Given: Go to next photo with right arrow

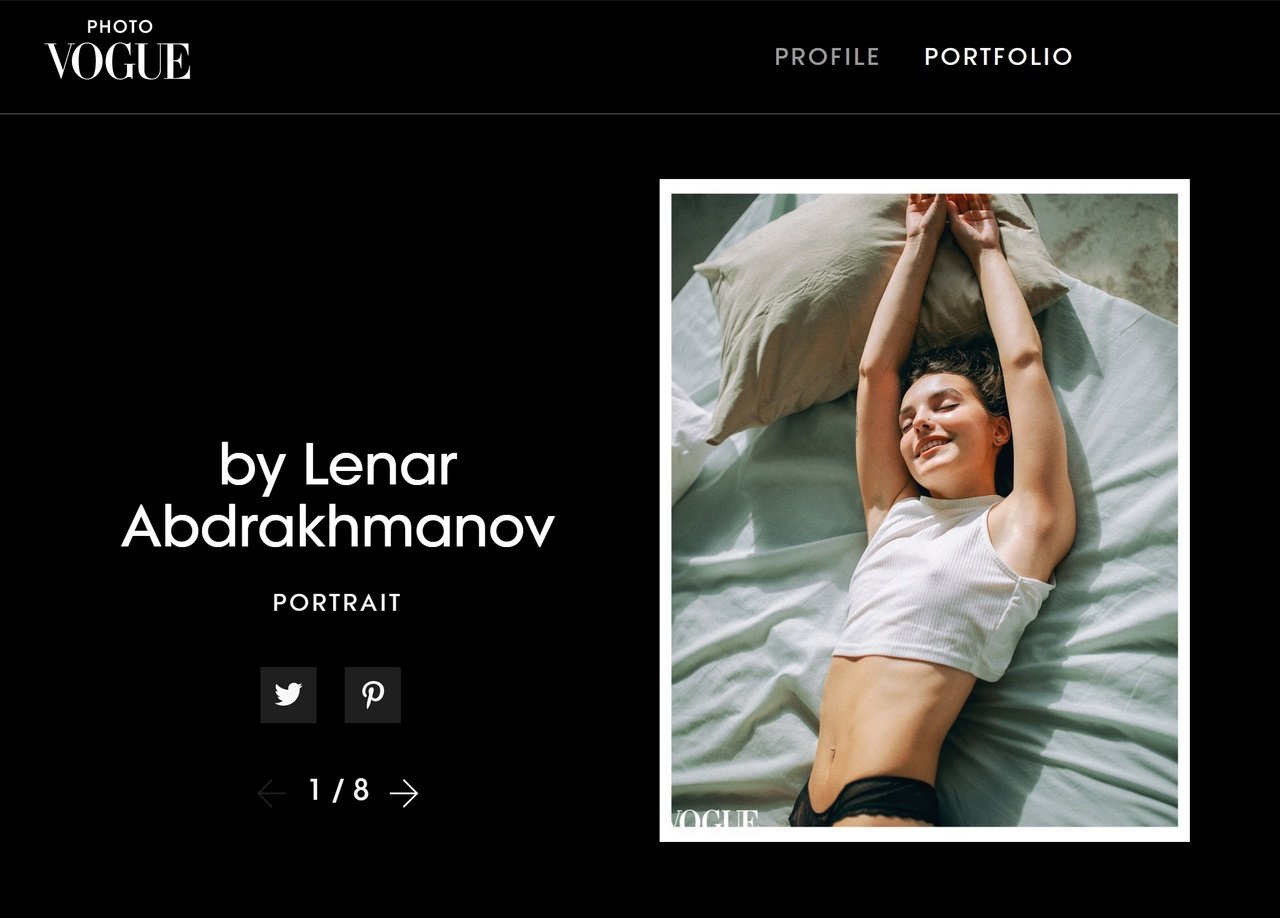Looking at the screenshot, I should tap(404, 793).
